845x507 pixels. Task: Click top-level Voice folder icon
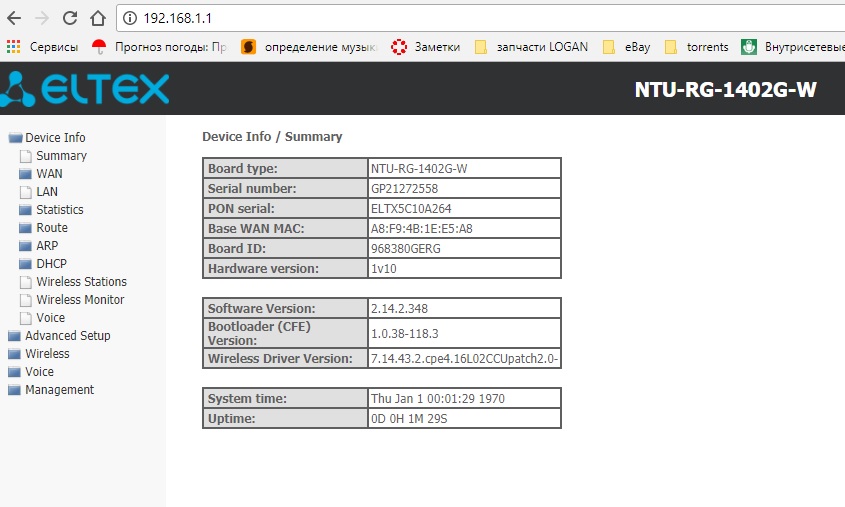click(x=15, y=372)
